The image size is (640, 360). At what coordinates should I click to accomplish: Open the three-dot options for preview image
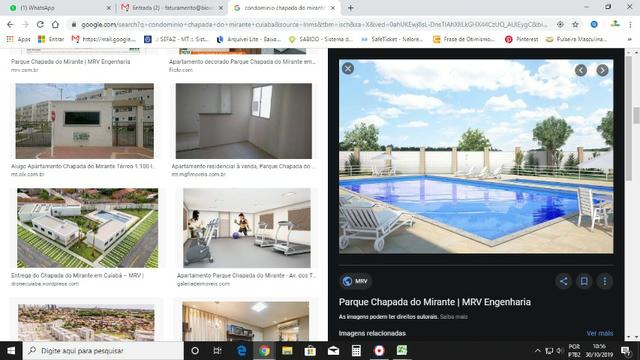pyautogui.click(x=604, y=281)
